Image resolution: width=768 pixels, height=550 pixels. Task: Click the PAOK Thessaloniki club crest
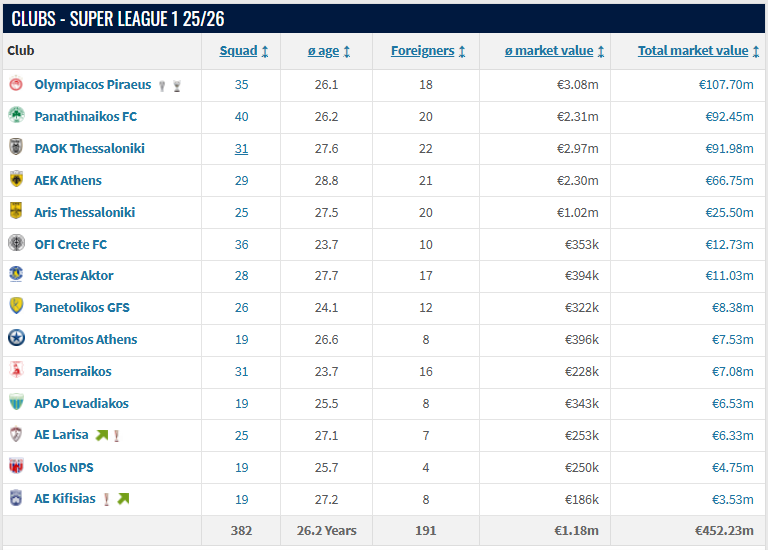[16, 147]
